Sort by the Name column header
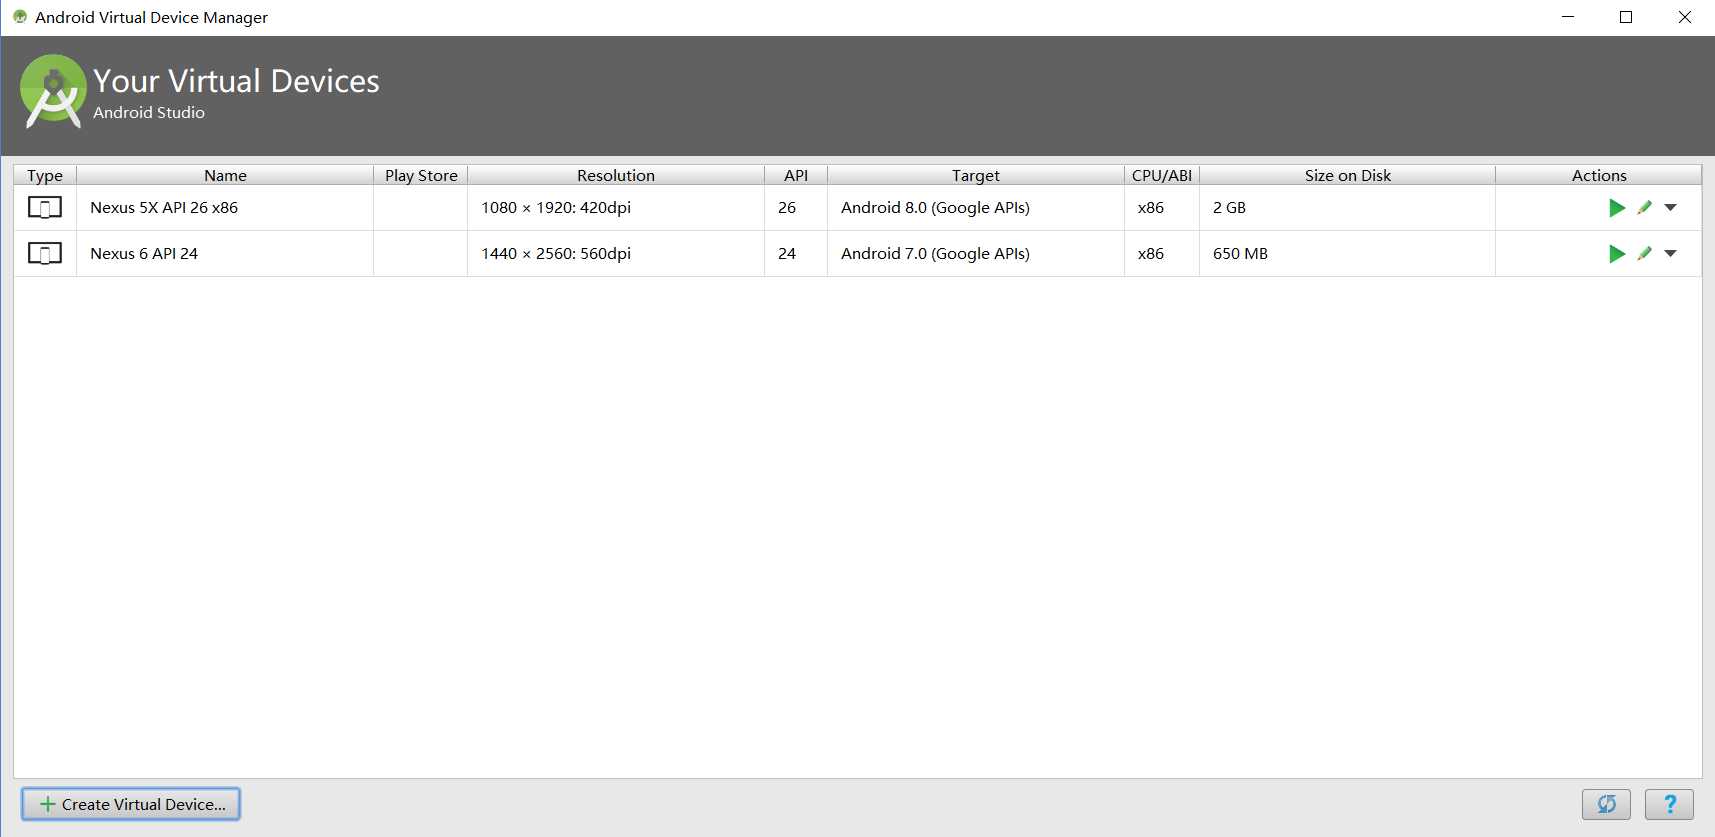Viewport: 1715px width, 837px height. click(225, 175)
